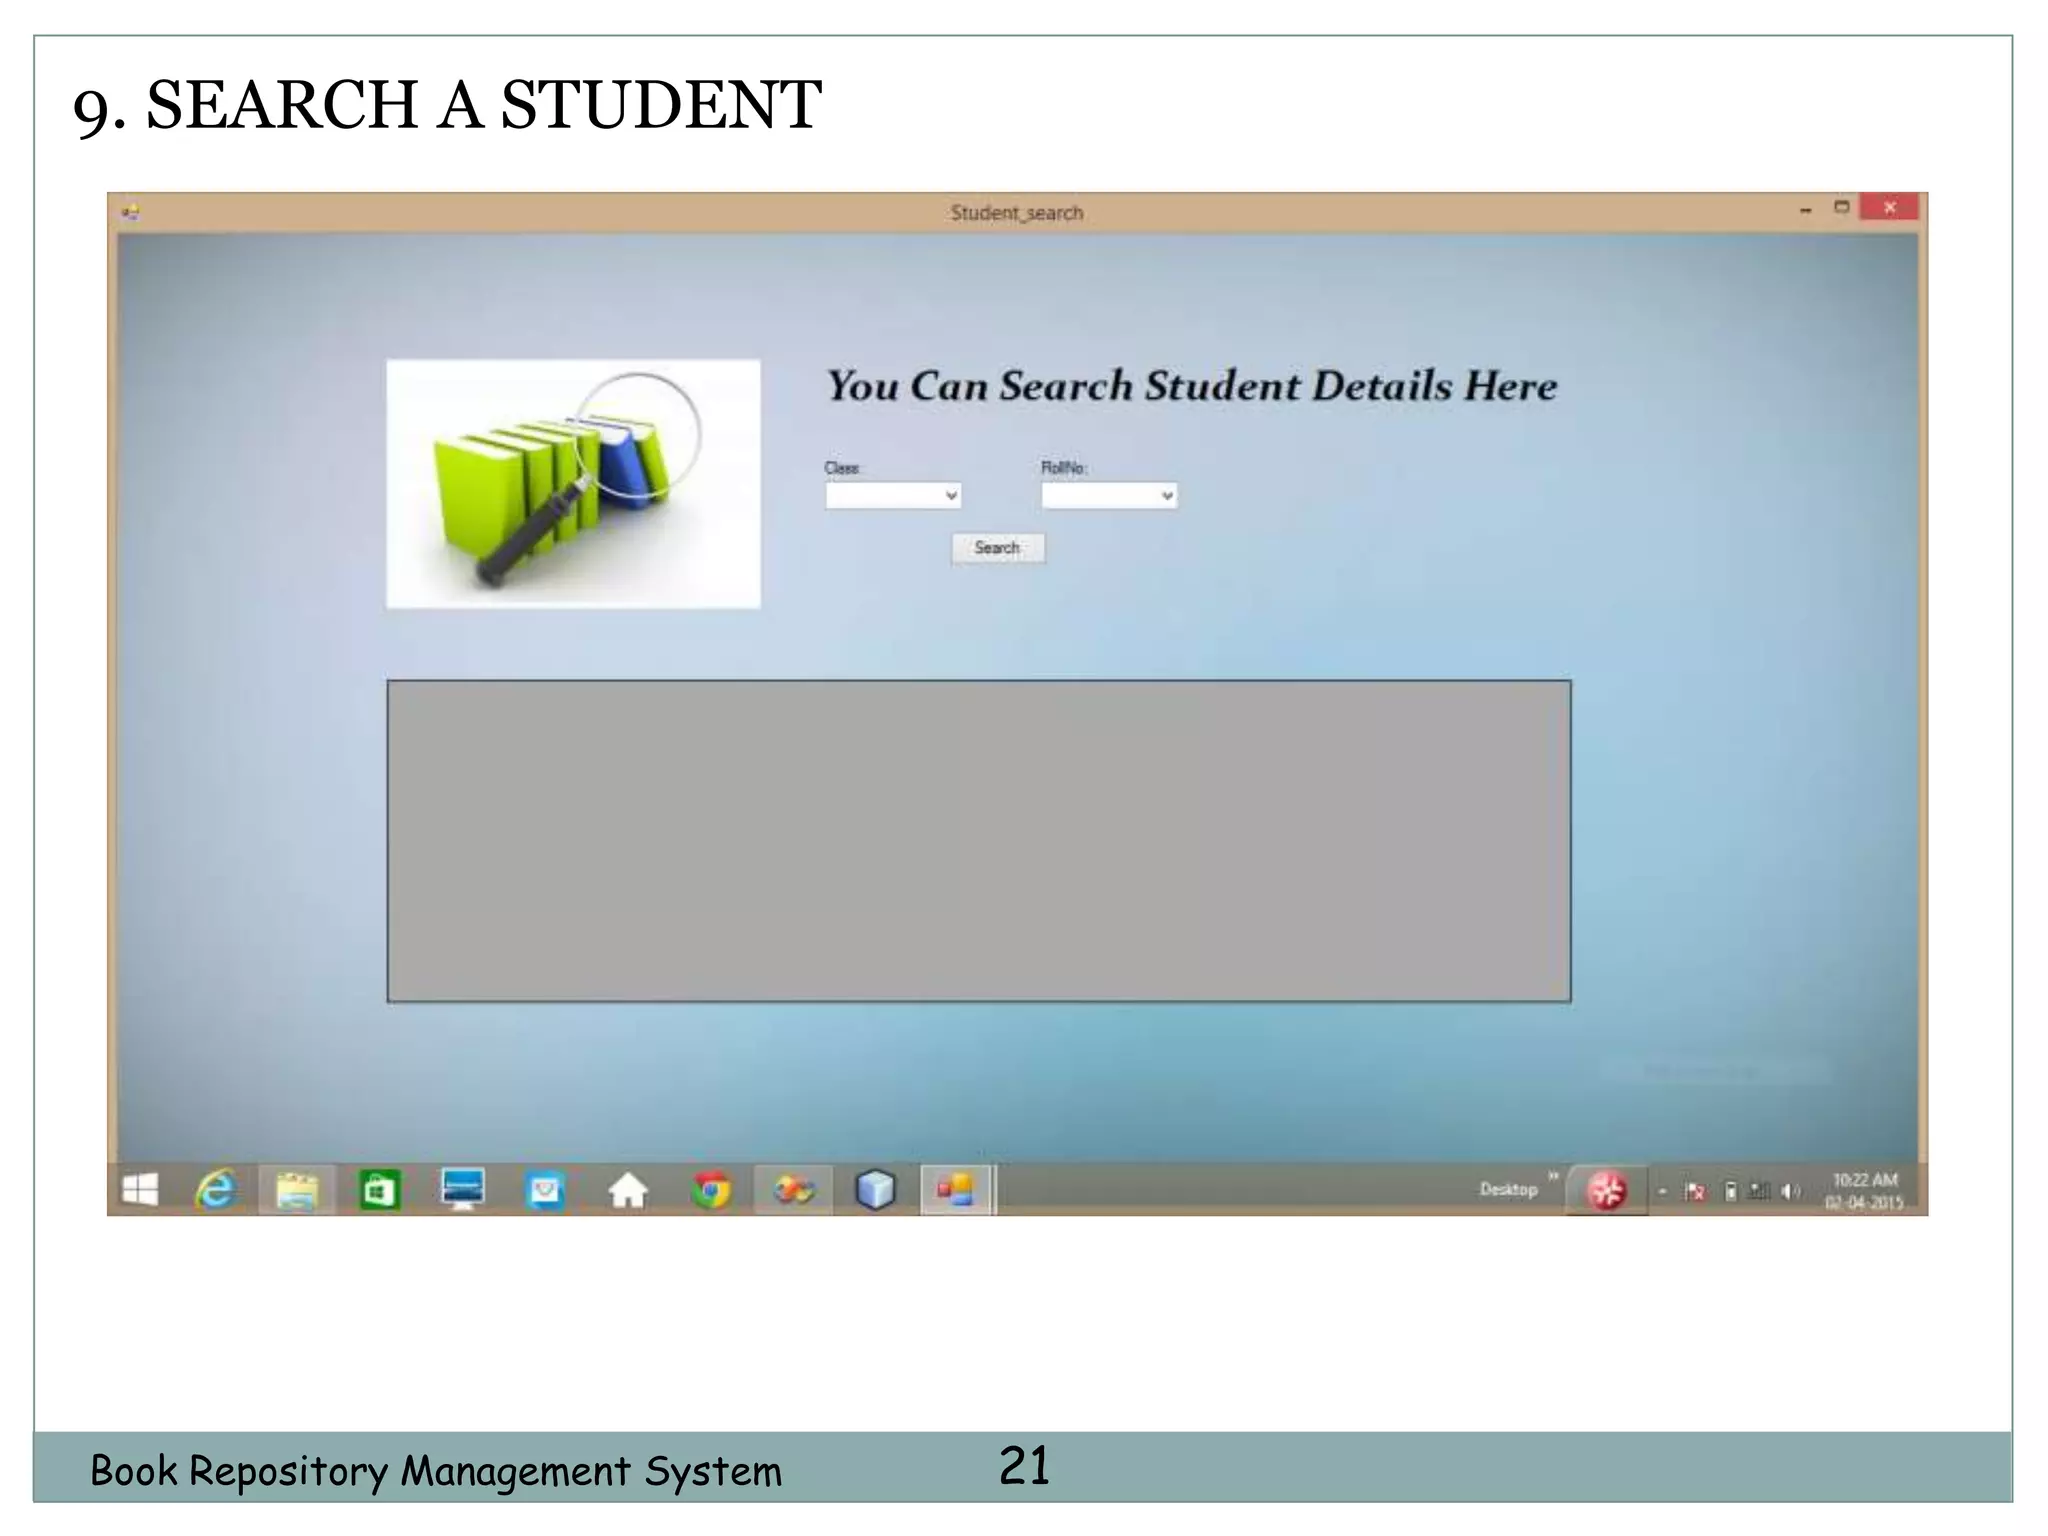The width and height of the screenshot is (2048, 1536).
Task: Click the Desktop toolbar label
Action: 1508,1189
